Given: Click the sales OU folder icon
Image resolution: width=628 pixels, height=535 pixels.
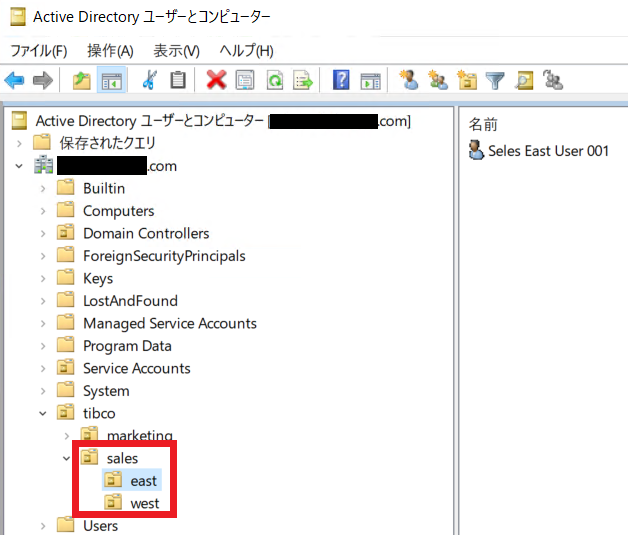Looking at the screenshot, I should [x=89, y=457].
